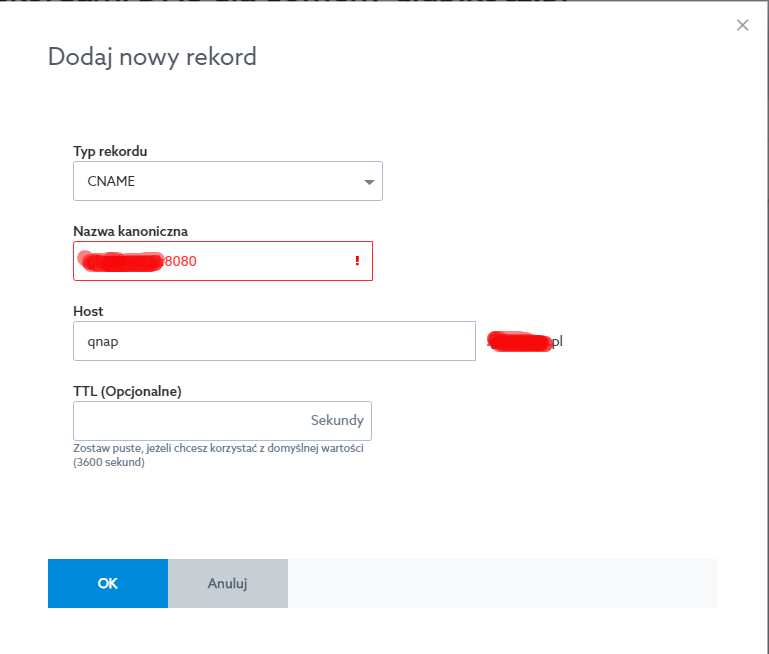The image size is (769, 654).
Task: Click the Host field label
Action: click(88, 311)
